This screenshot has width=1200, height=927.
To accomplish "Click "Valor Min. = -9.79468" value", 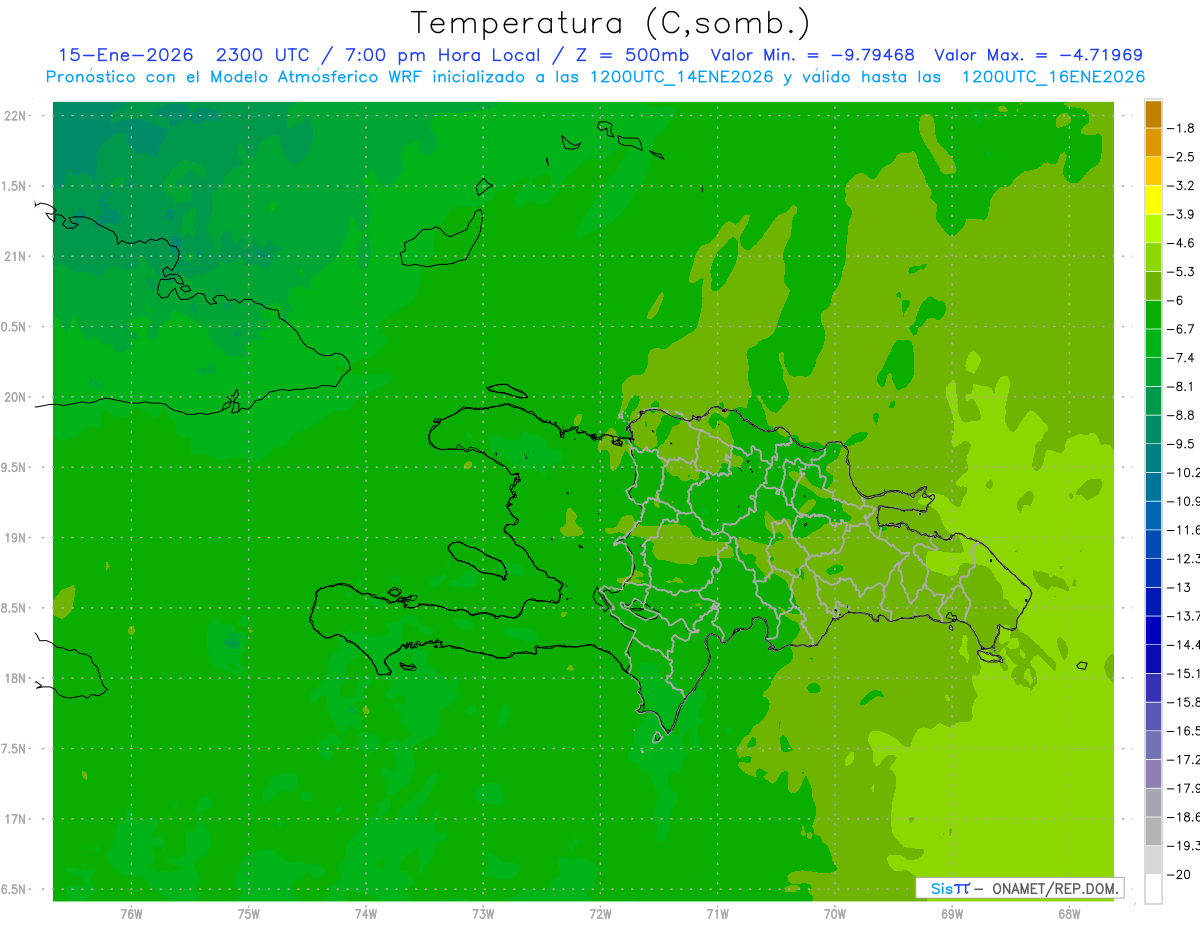I will [812, 55].
